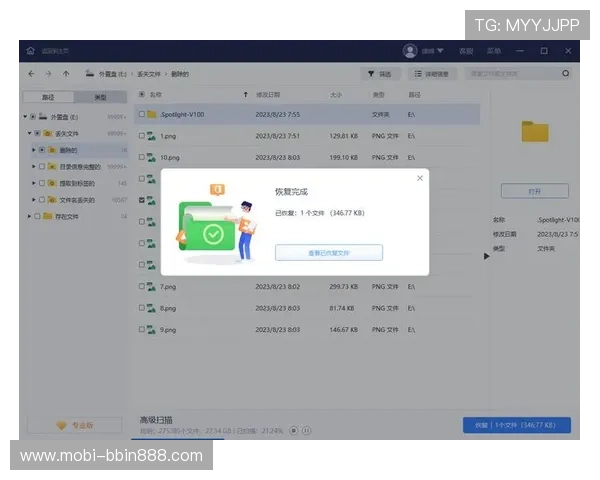Viewport: 600px width, 480px height.
Task: Click the search magnifier icon
Action: point(566,73)
